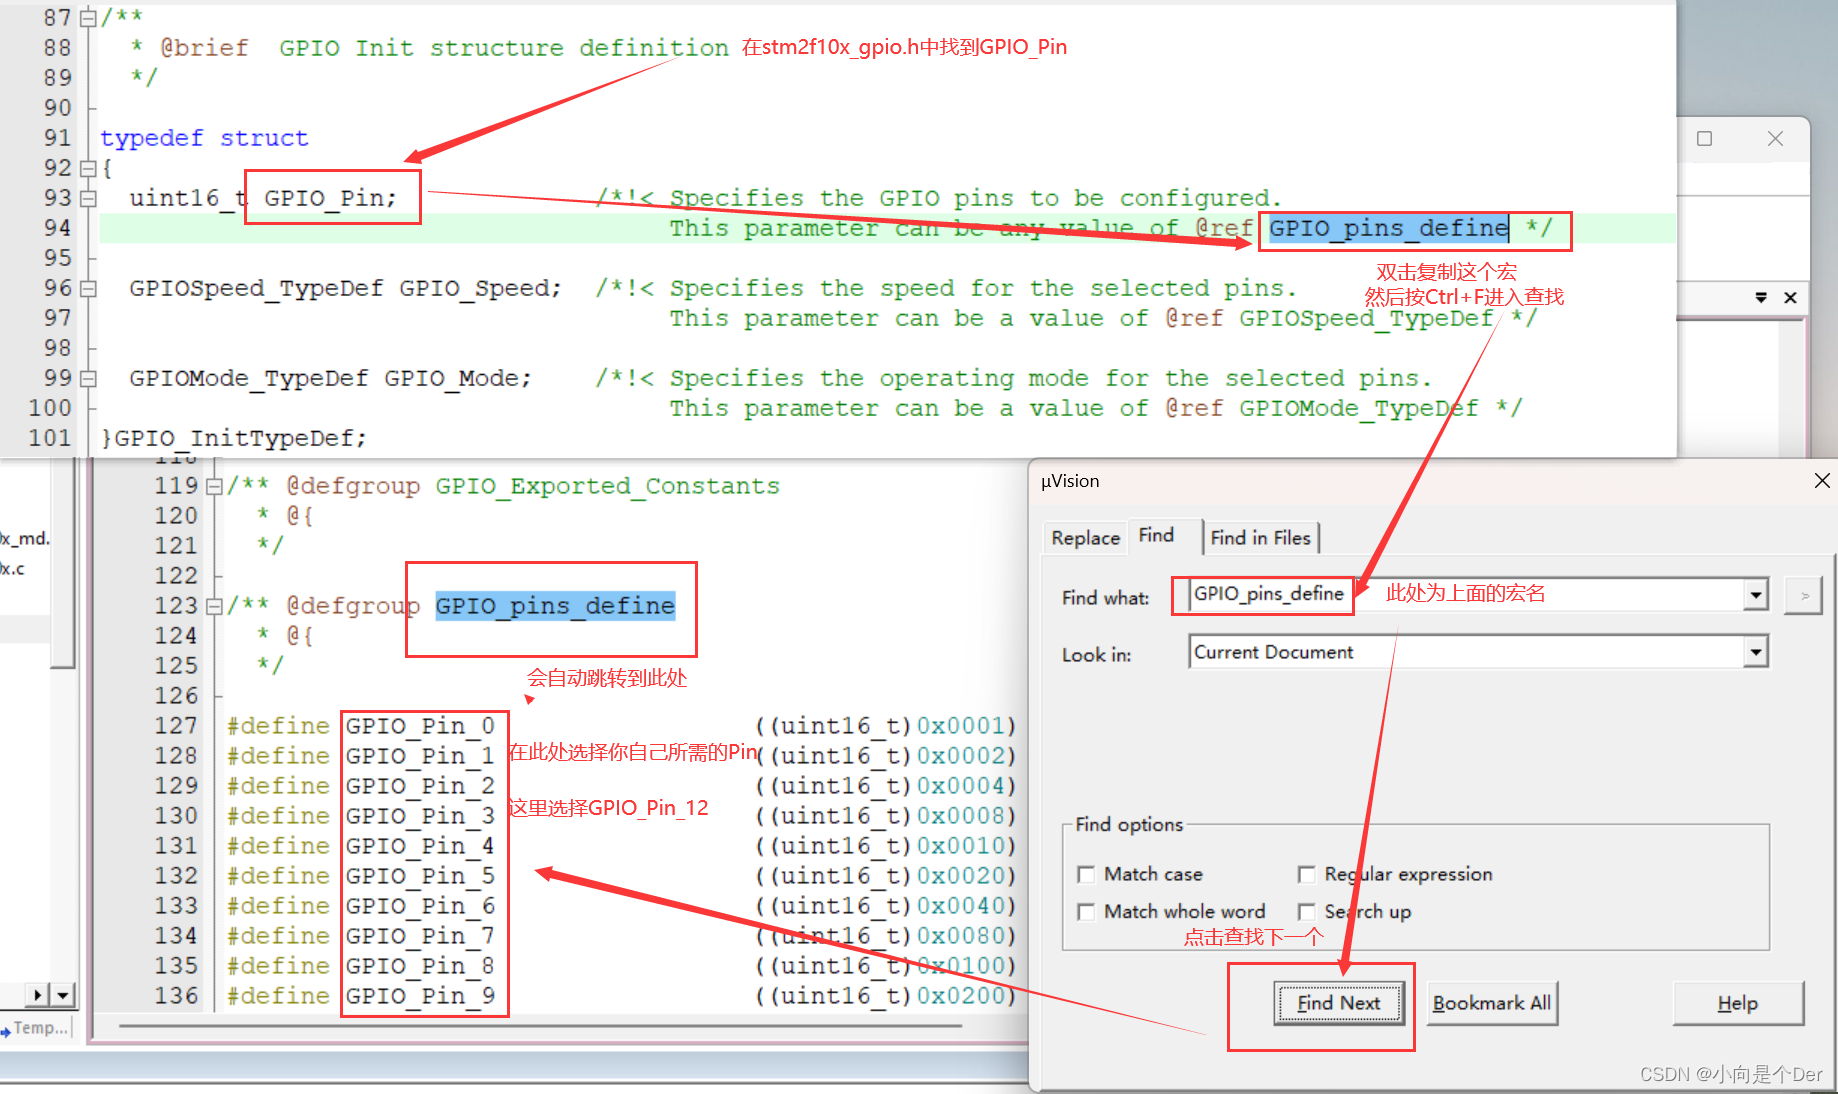The image size is (1838, 1094).
Task: Click the down arrow in project panel
Action: tap(63, 995)
